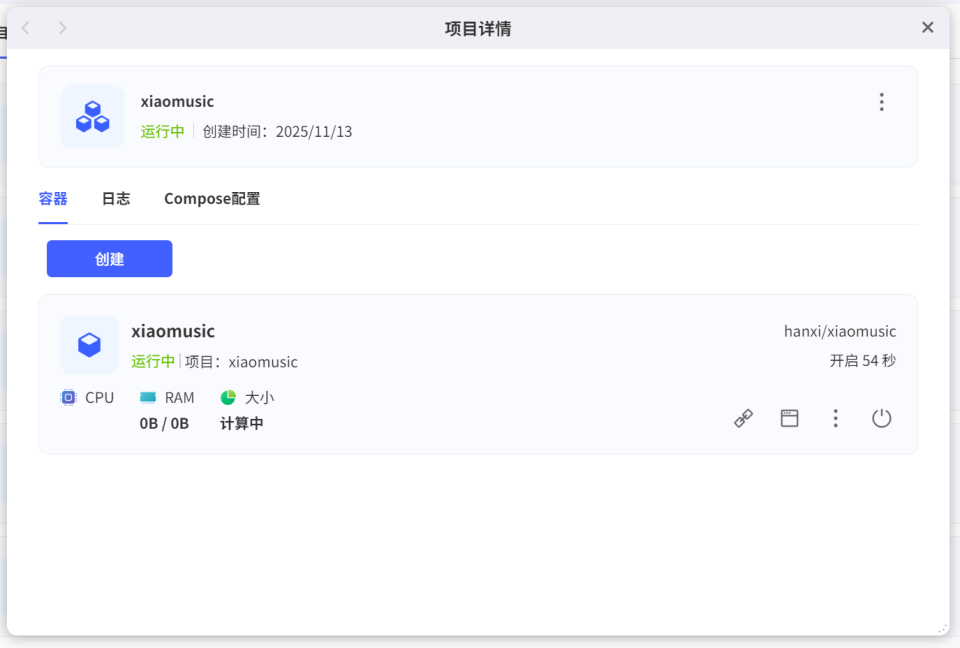Click the forward navigation arrow at top left

pos(62,28)
